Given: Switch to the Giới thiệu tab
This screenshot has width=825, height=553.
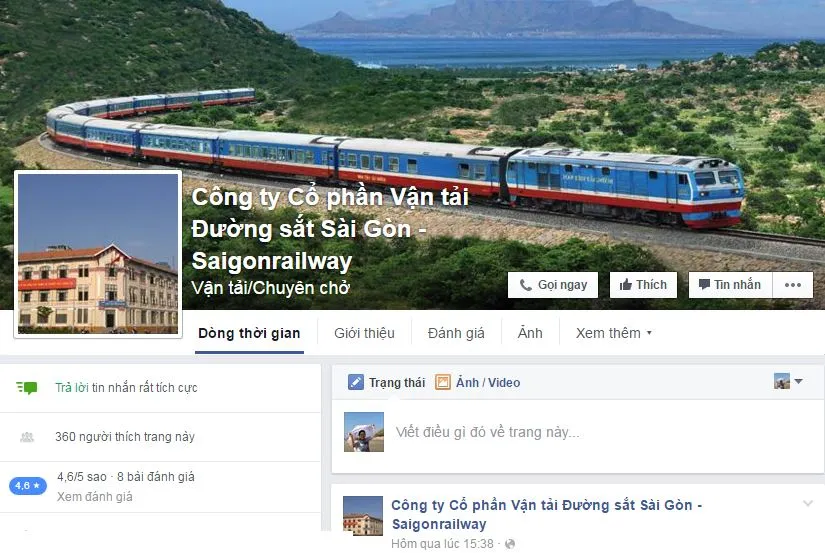Looking at the screenshot, I should [364, 333].
